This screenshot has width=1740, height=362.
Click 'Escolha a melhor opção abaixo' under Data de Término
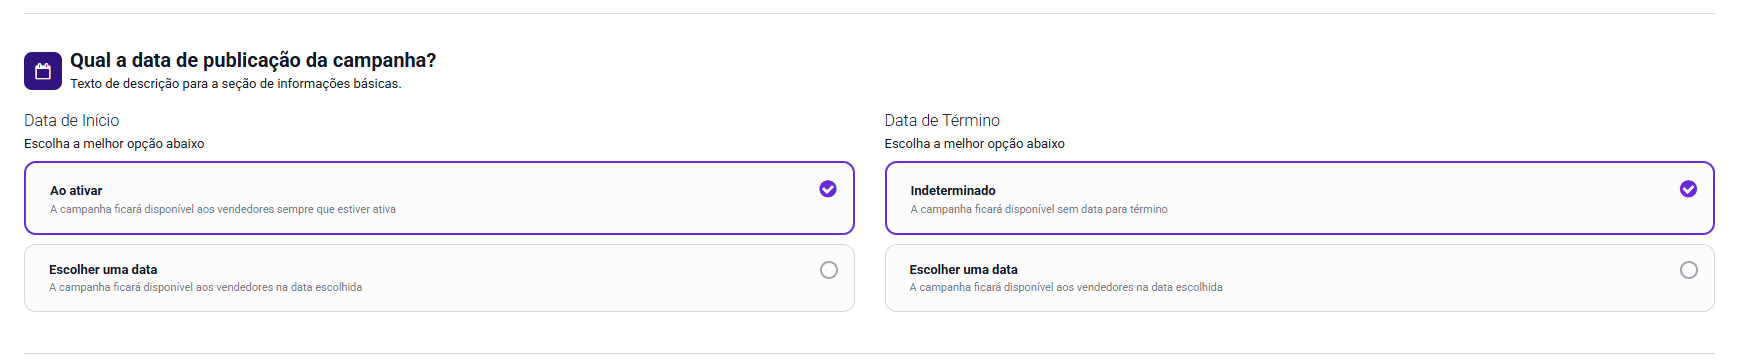point(974,144)
